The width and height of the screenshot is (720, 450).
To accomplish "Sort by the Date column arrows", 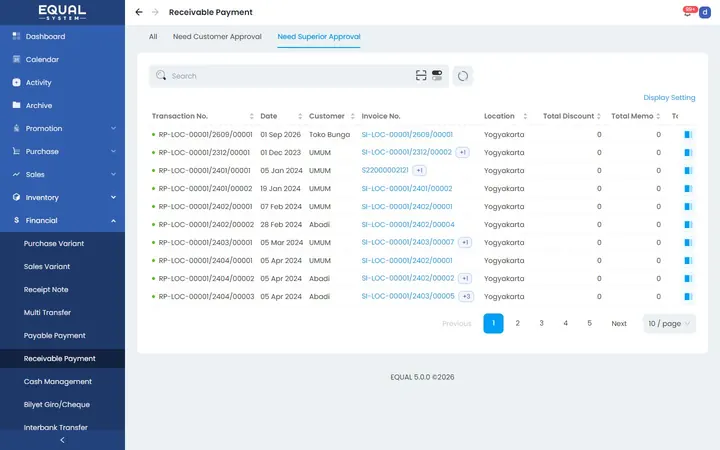I will [x=300, y=116].
